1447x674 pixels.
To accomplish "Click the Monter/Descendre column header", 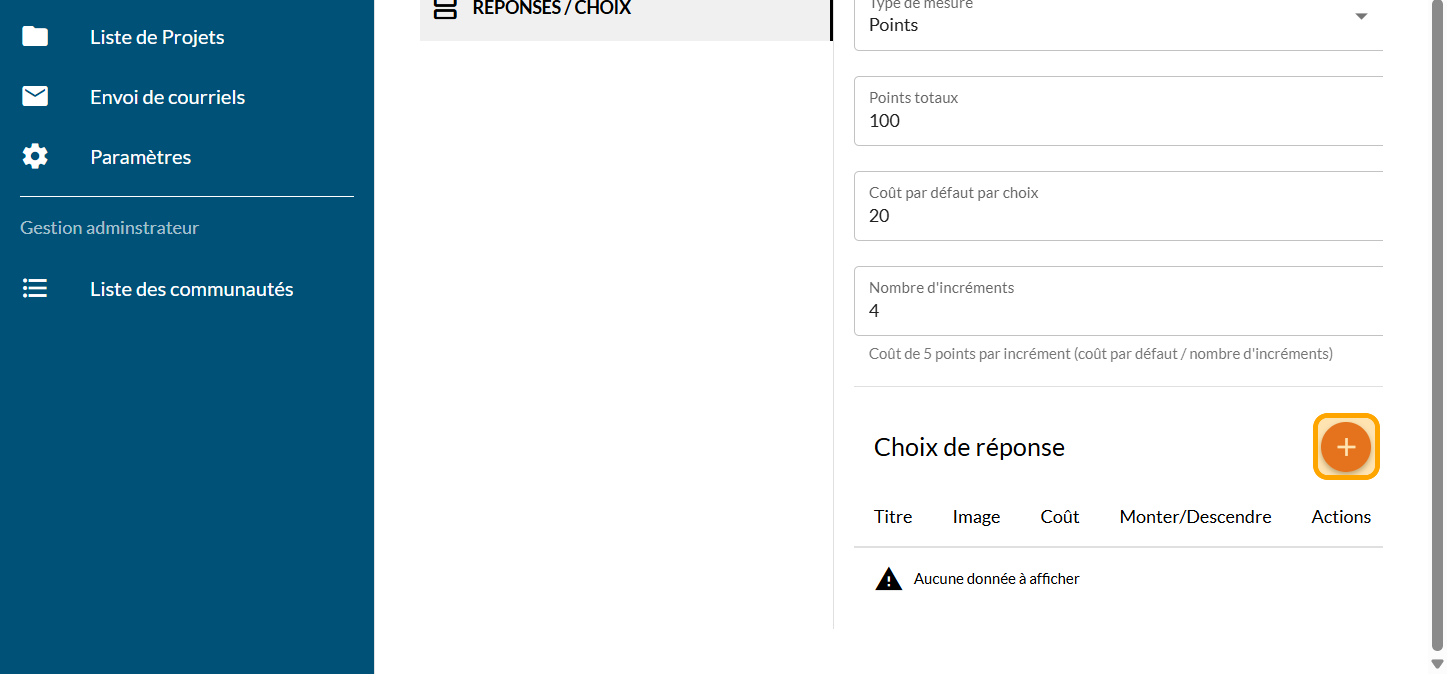I will pos(1195,517).
